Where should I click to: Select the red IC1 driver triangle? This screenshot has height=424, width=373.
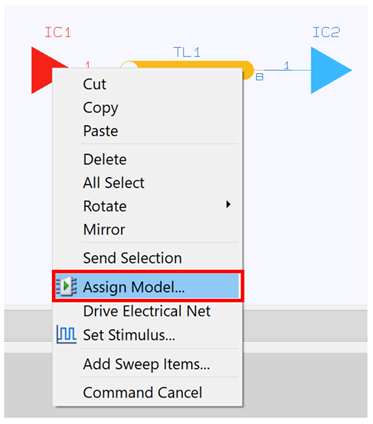click(x=42, y=70)
